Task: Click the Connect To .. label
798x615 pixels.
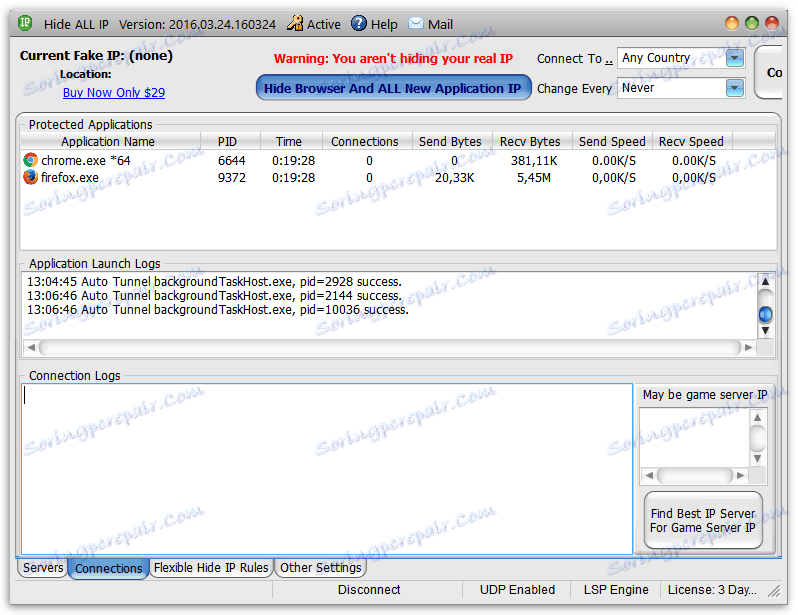Action: pos(575,59)
